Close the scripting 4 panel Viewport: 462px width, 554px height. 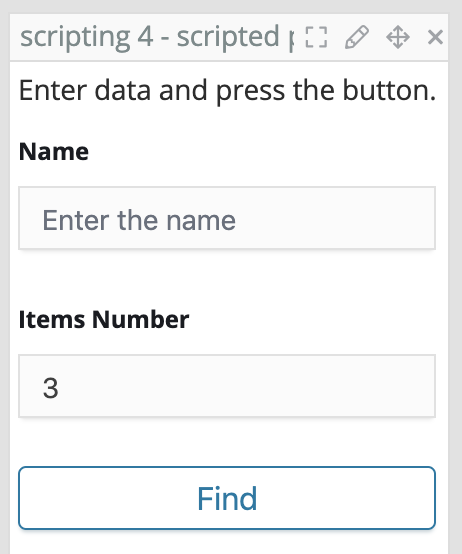pos(435,37)
